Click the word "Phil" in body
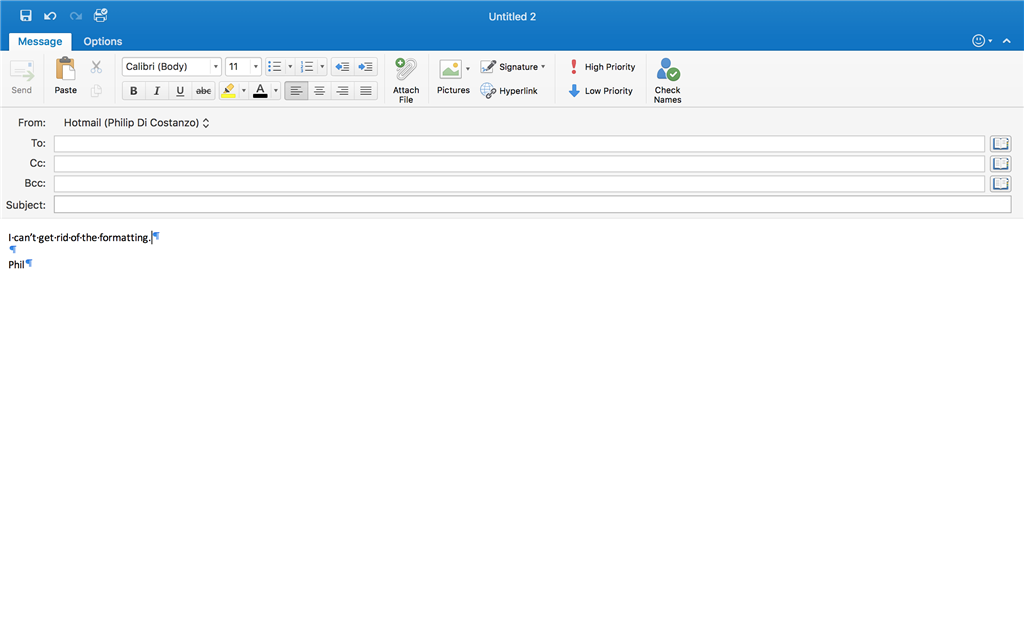 click(16, 264)
